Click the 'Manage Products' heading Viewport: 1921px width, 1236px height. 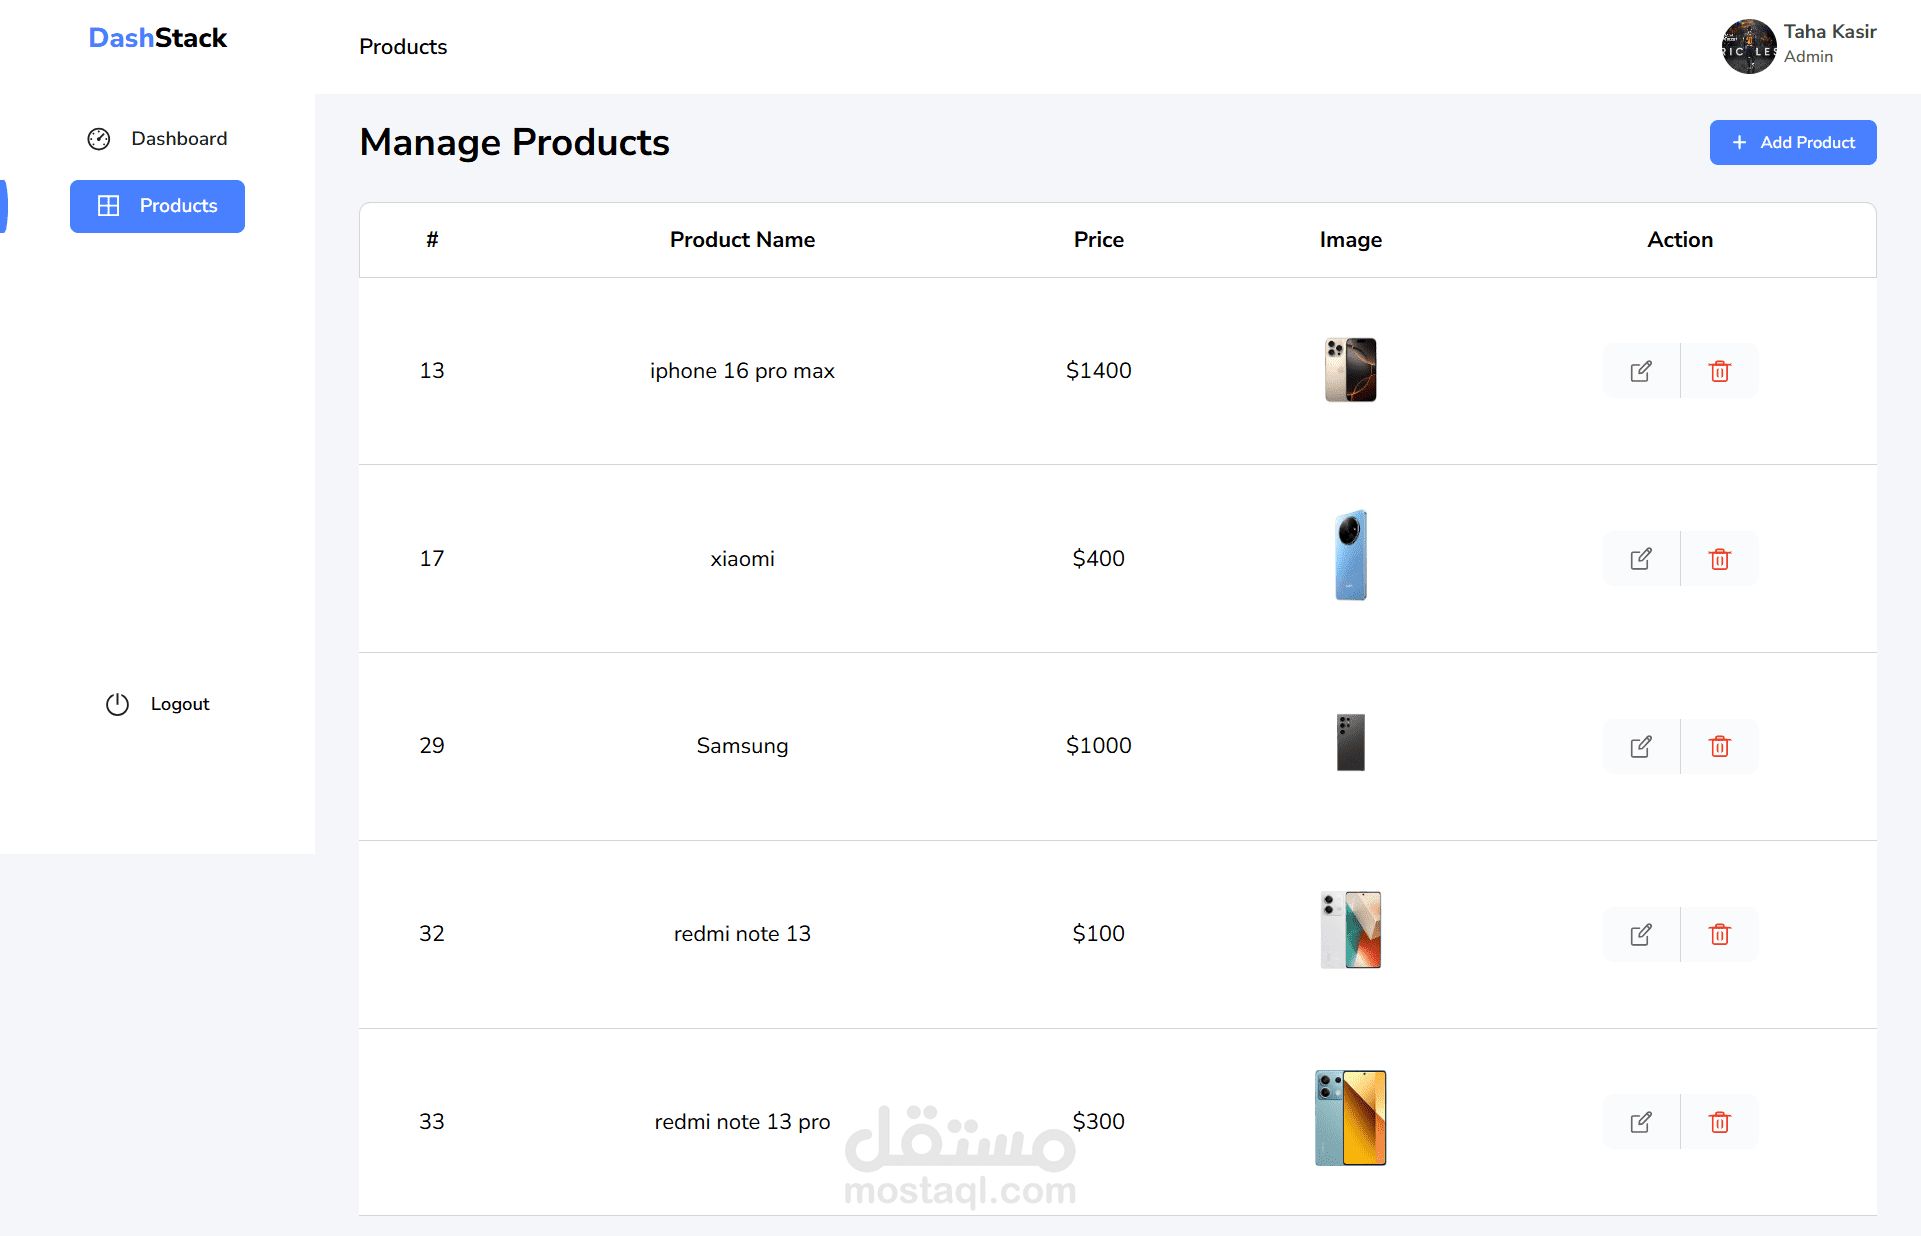[x=514, y=143]
